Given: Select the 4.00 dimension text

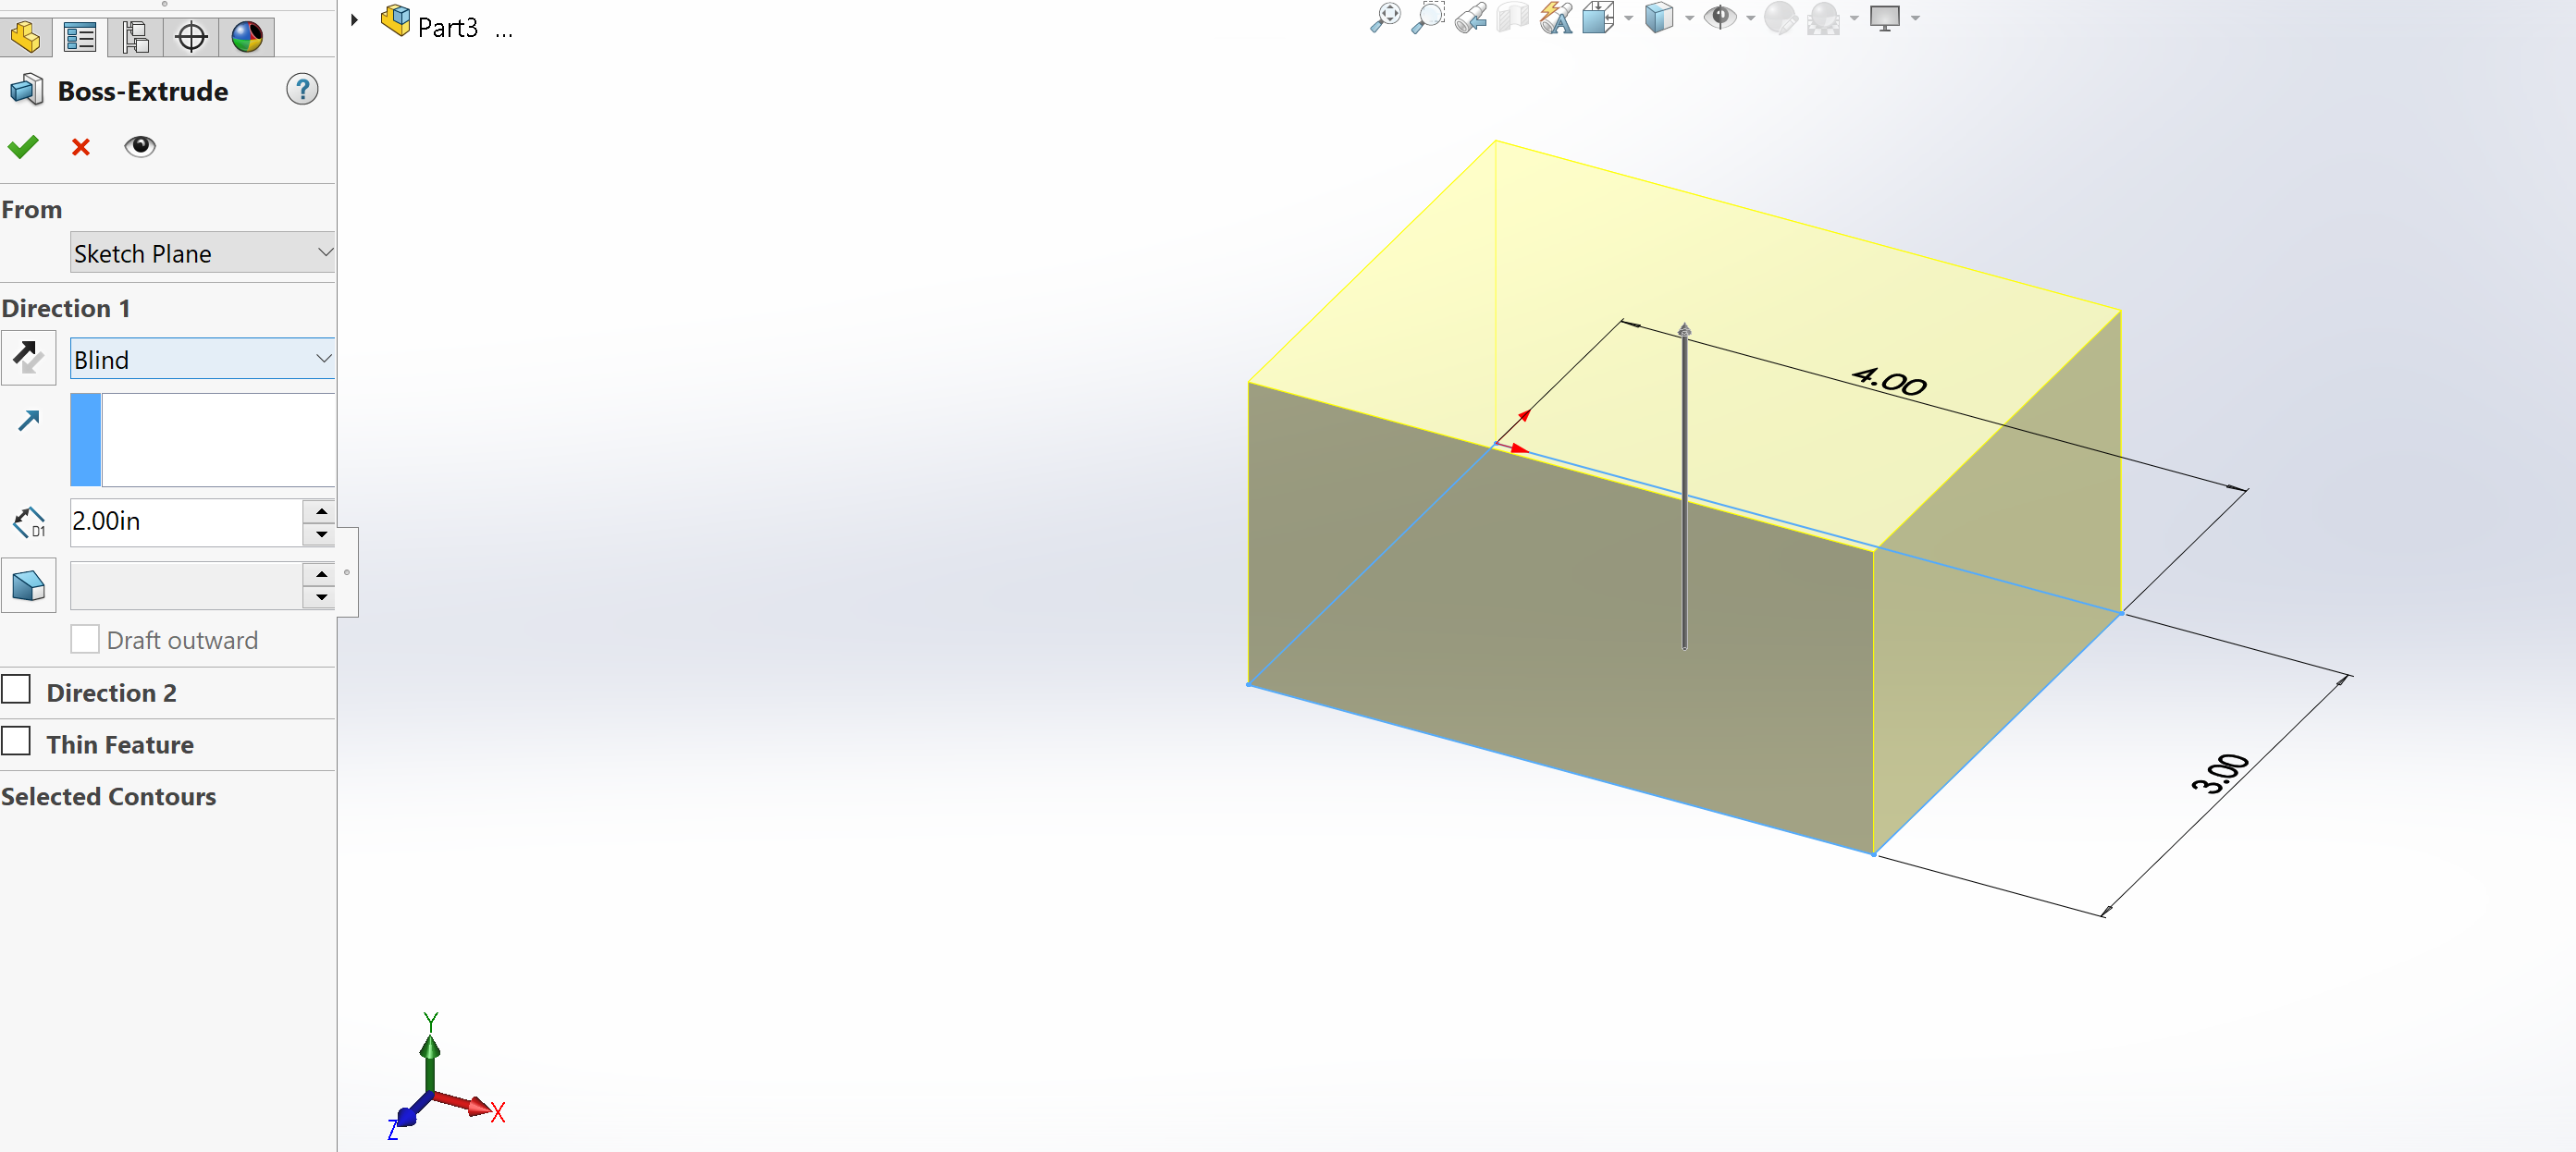Looking at the screenshot, I should [1888, 381].
